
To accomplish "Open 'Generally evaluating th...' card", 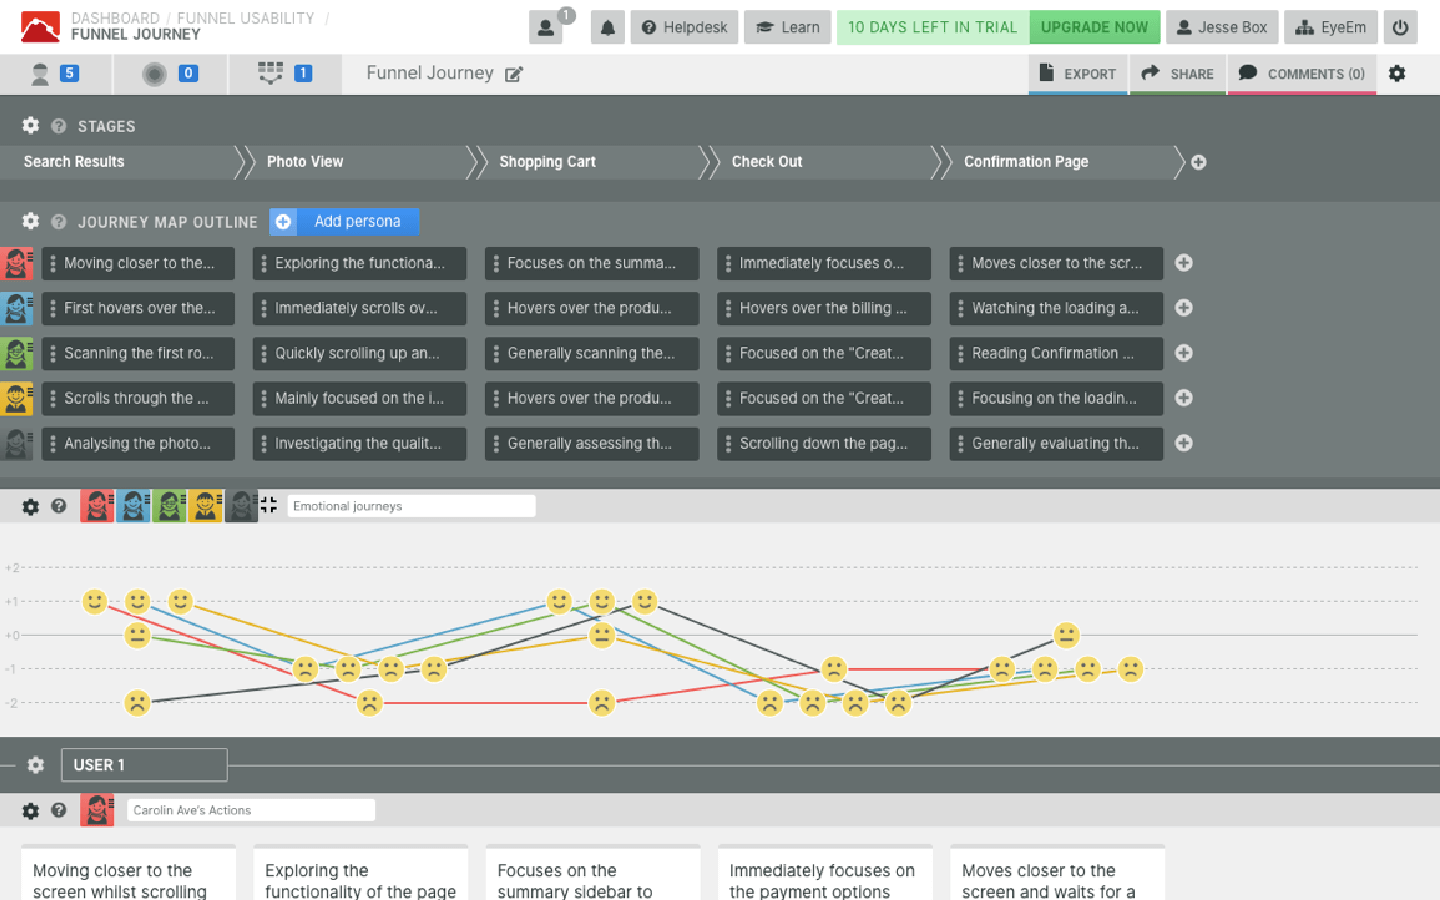I will pos(1056,443).
